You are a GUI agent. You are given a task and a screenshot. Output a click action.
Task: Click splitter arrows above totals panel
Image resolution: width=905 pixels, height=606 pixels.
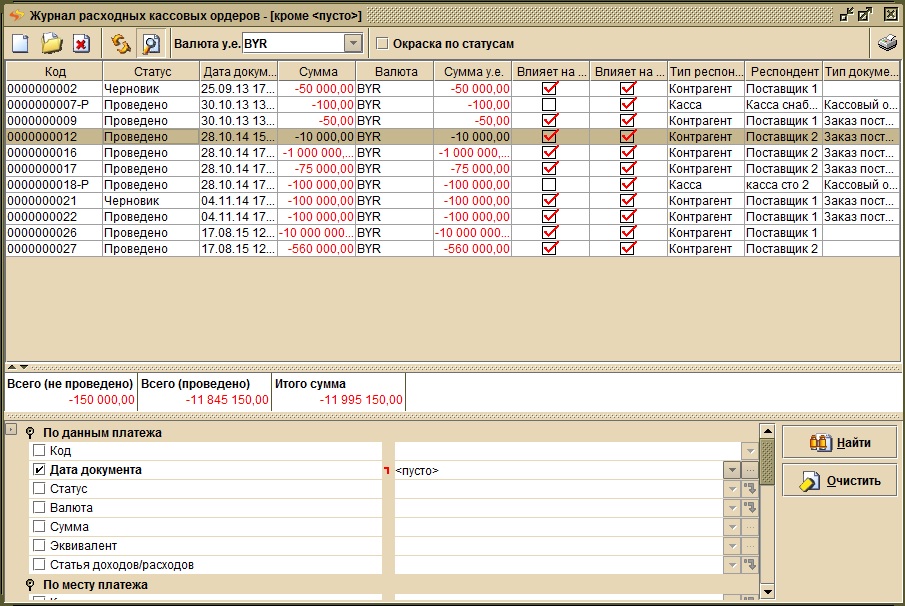tap(17, 366)
